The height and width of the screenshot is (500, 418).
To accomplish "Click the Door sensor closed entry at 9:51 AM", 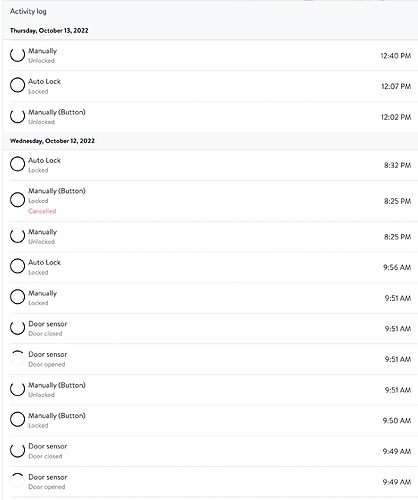I will pos(210,328).
